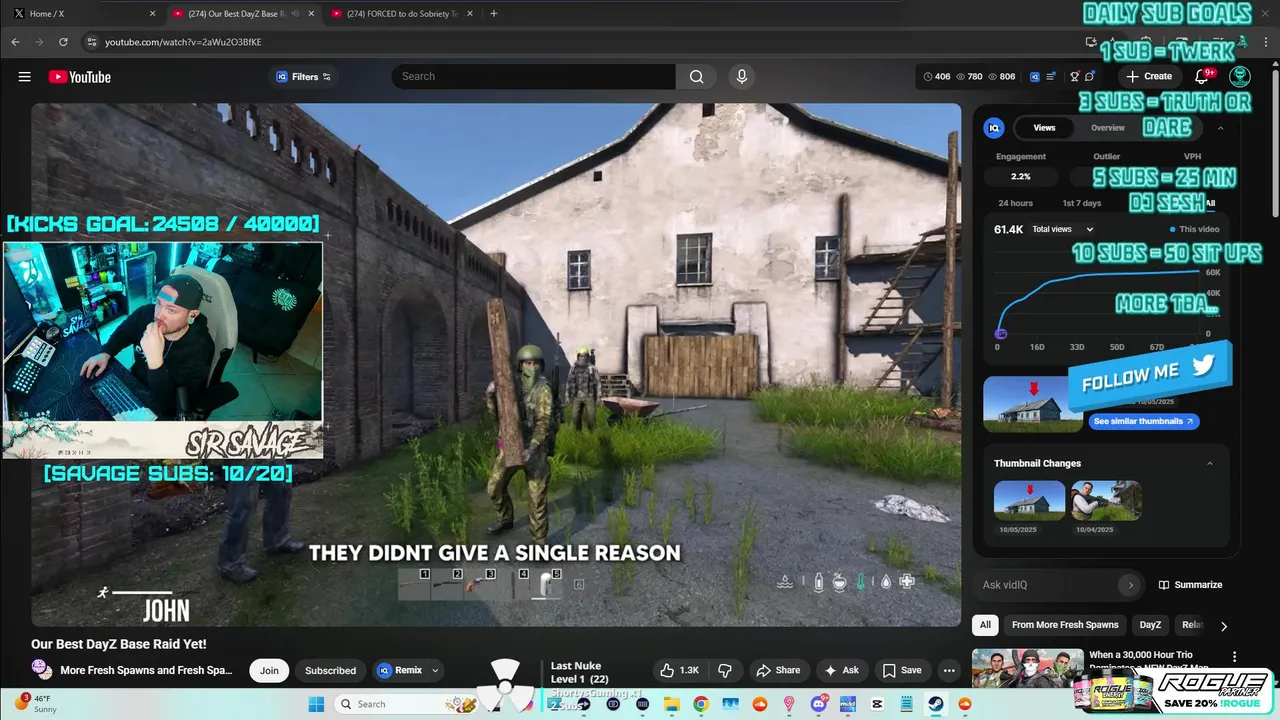Viewport: 1280px width, 720px height.
Task: Select the 'From More Fresh Spawns' chip
Action: [1065, 625]
